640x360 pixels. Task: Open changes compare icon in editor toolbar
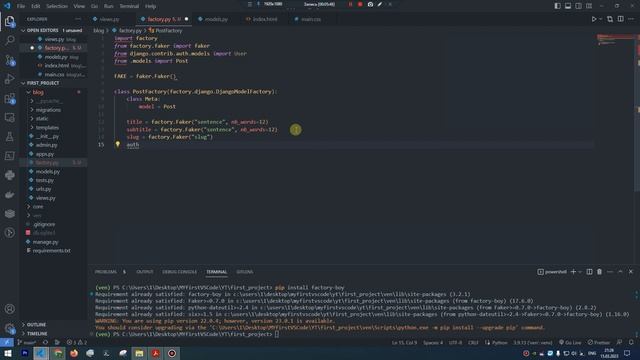tap(610, 19)
